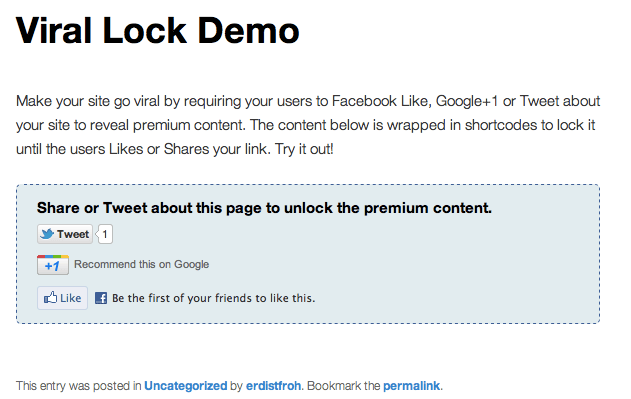
Task: Click 'Bookmark the' text in footer
Action: coord(344,386)
